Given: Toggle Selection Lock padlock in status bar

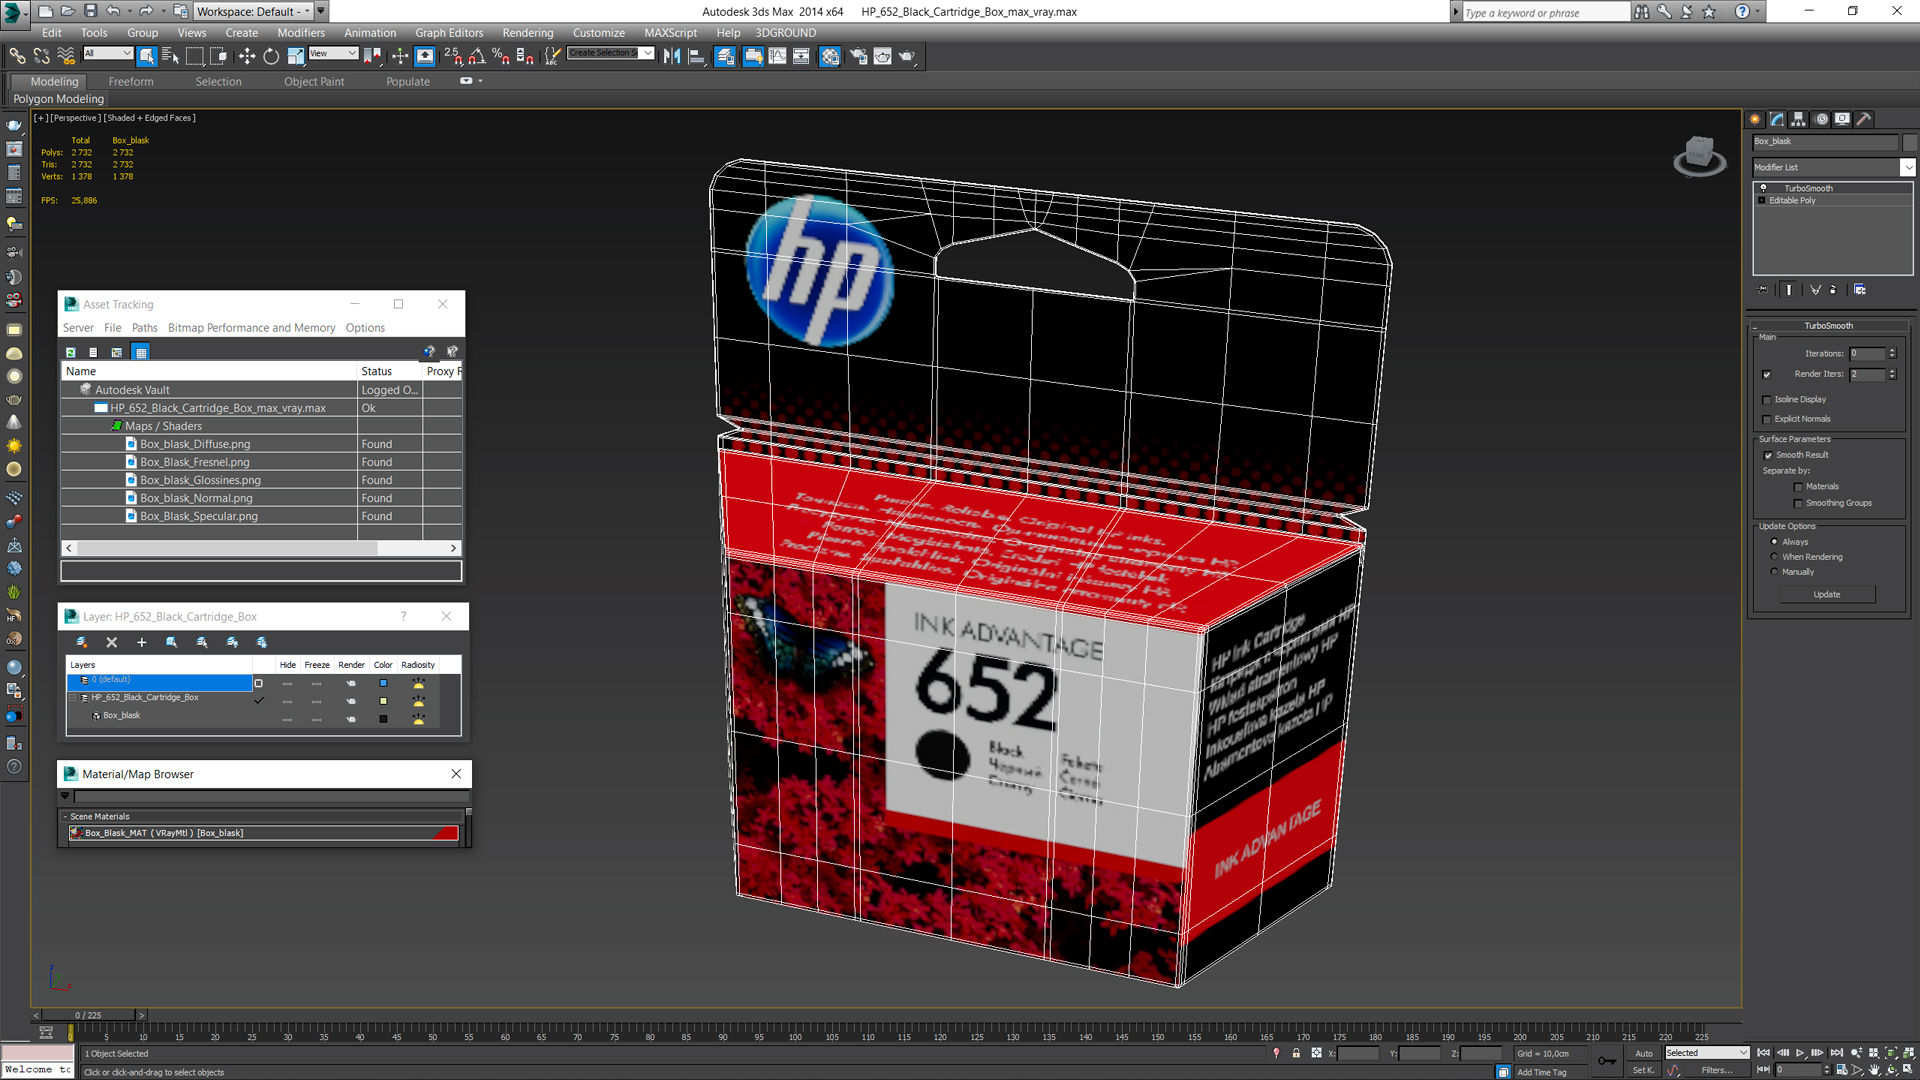Looking at the screenshot, I should click(1296, 1053).
